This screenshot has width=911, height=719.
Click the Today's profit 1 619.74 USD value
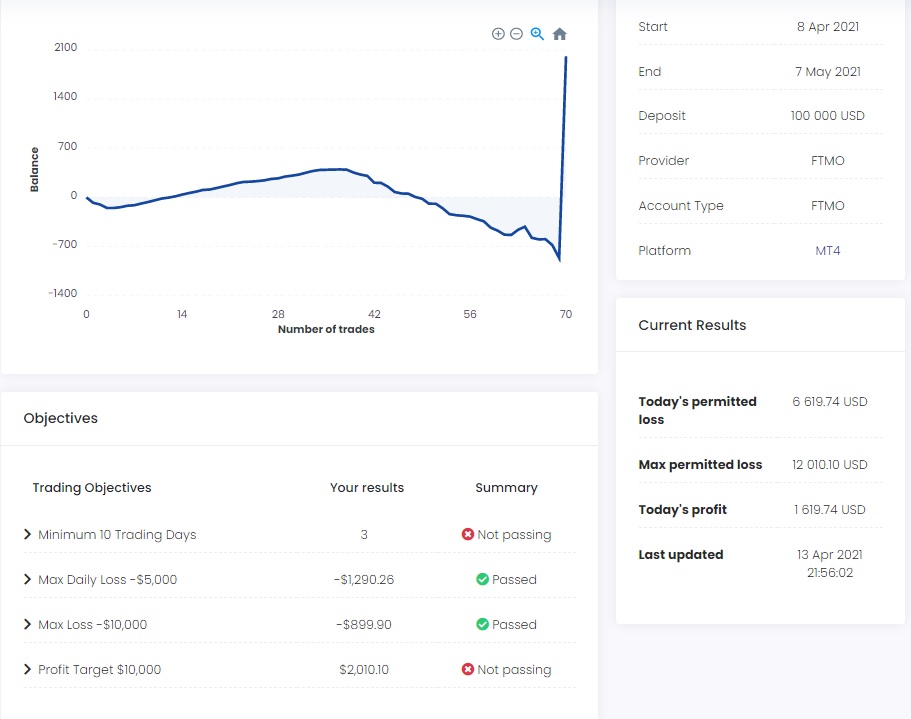click(x=830, y=510)
